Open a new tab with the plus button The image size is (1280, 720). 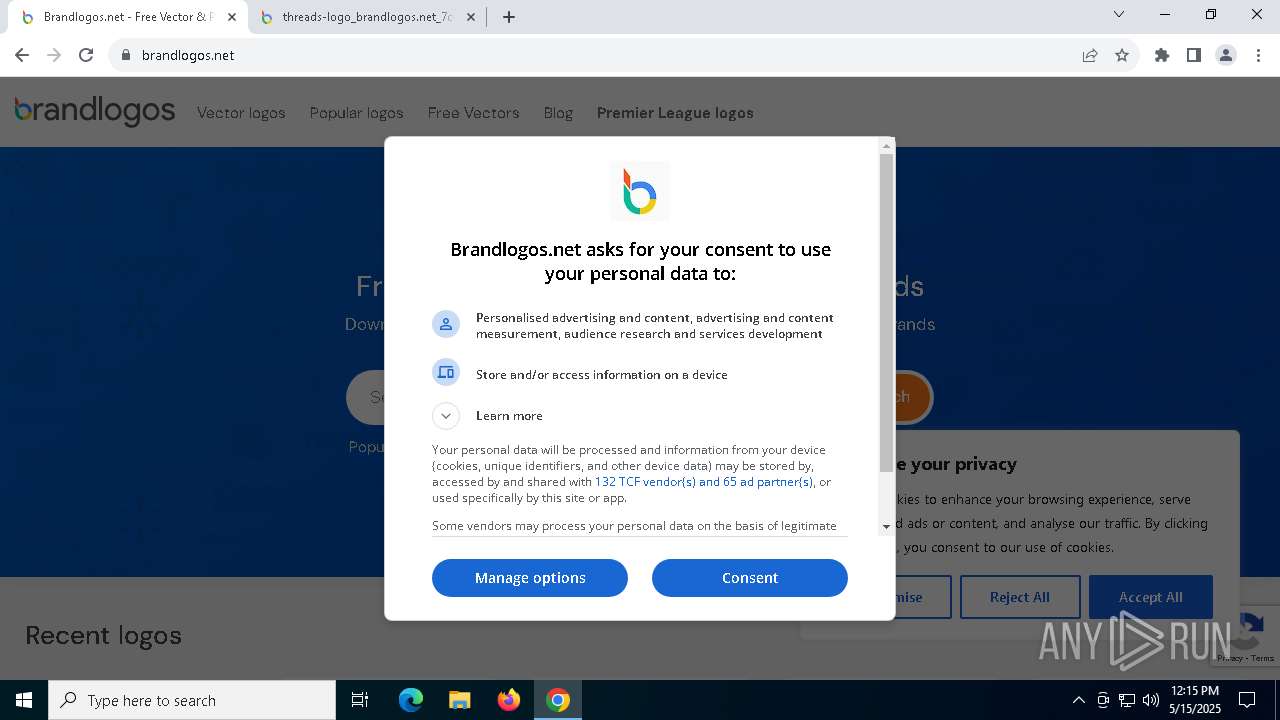[x=509, y=17]
